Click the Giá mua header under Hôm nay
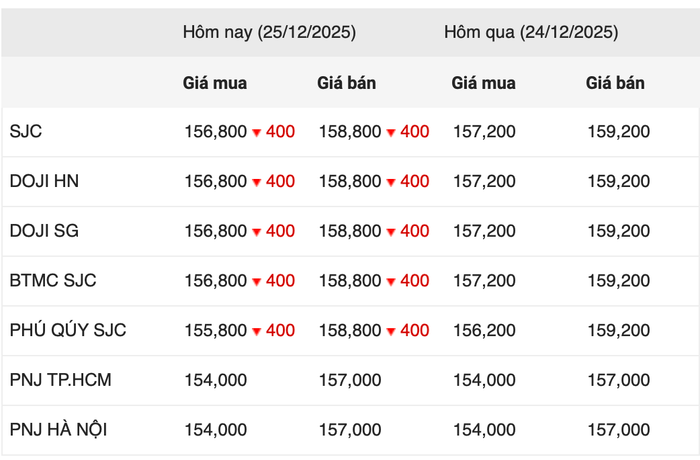700x460 pixels. (x=215, y=83)
